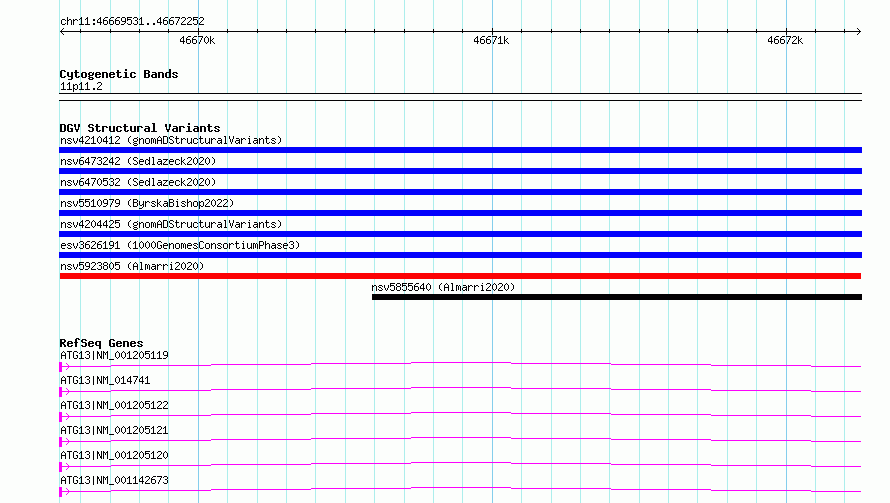Click the 46672k ruler tick label
The height and width of the screenshot is (503, 890).
coord(785,40)
